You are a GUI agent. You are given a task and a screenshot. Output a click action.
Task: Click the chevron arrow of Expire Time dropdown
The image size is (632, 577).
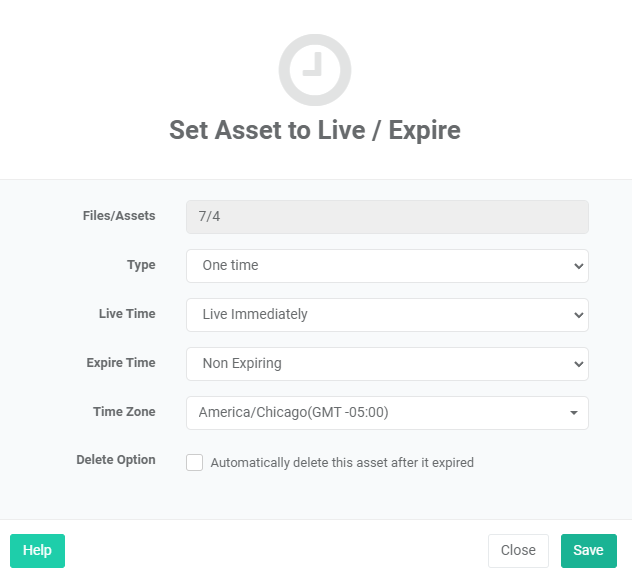click(x=579, y=364)
